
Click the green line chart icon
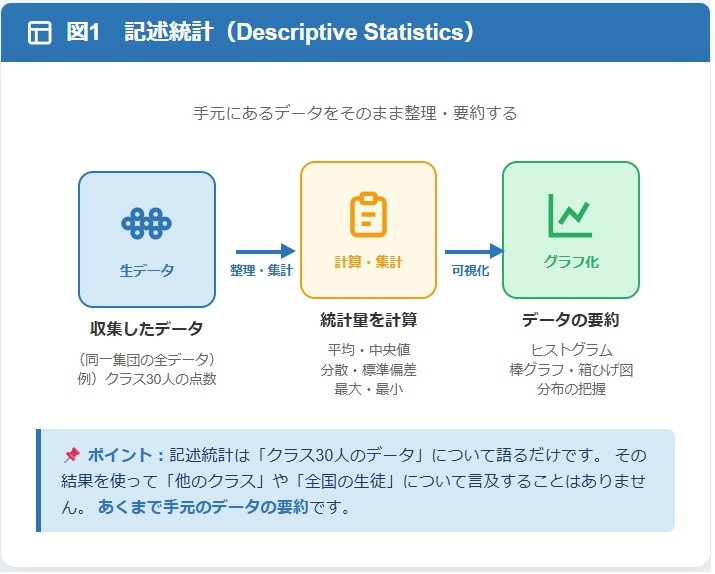[x=570, y=215]
